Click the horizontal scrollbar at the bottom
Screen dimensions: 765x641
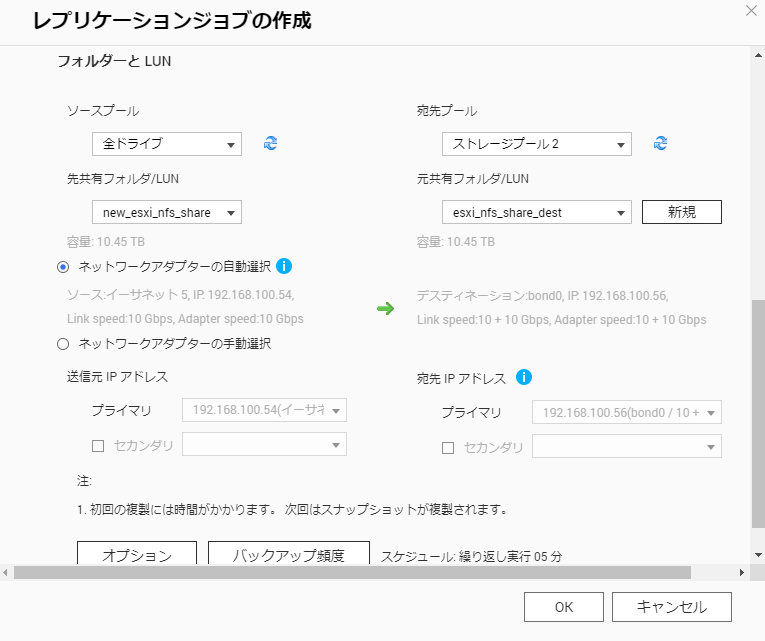350,573
